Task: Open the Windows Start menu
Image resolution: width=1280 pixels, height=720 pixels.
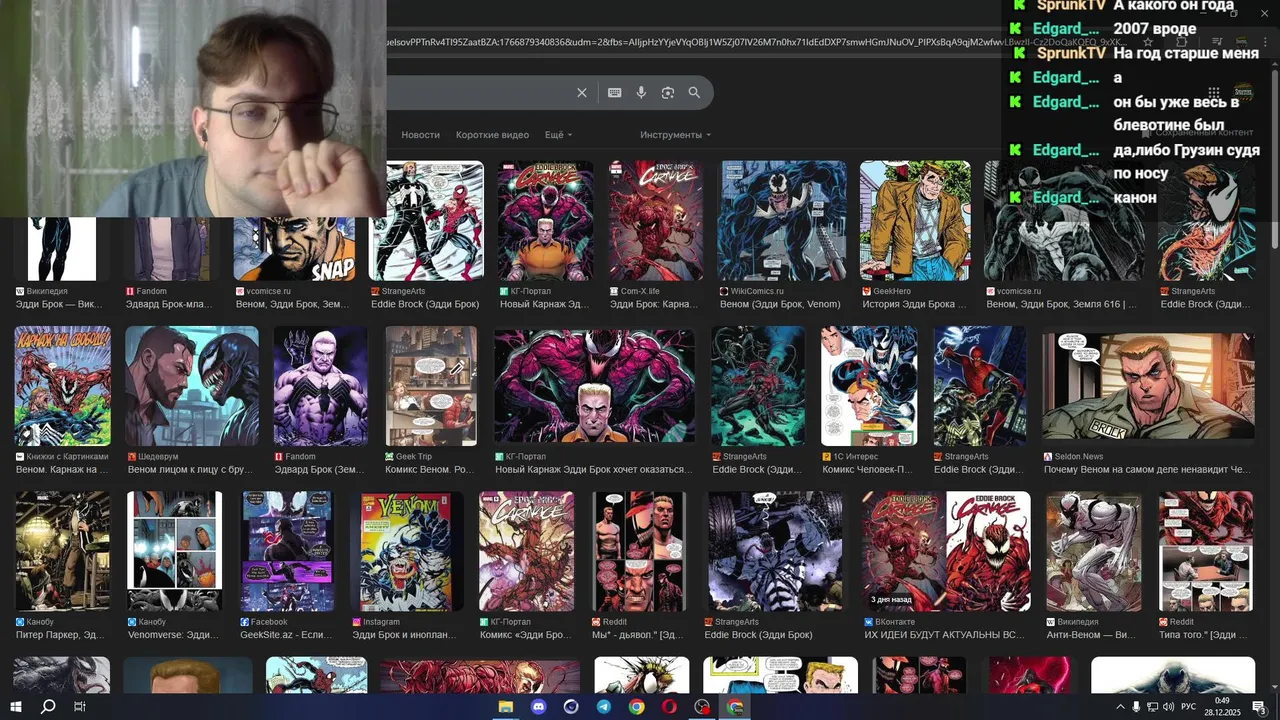Action: click(x=15, y=707)
